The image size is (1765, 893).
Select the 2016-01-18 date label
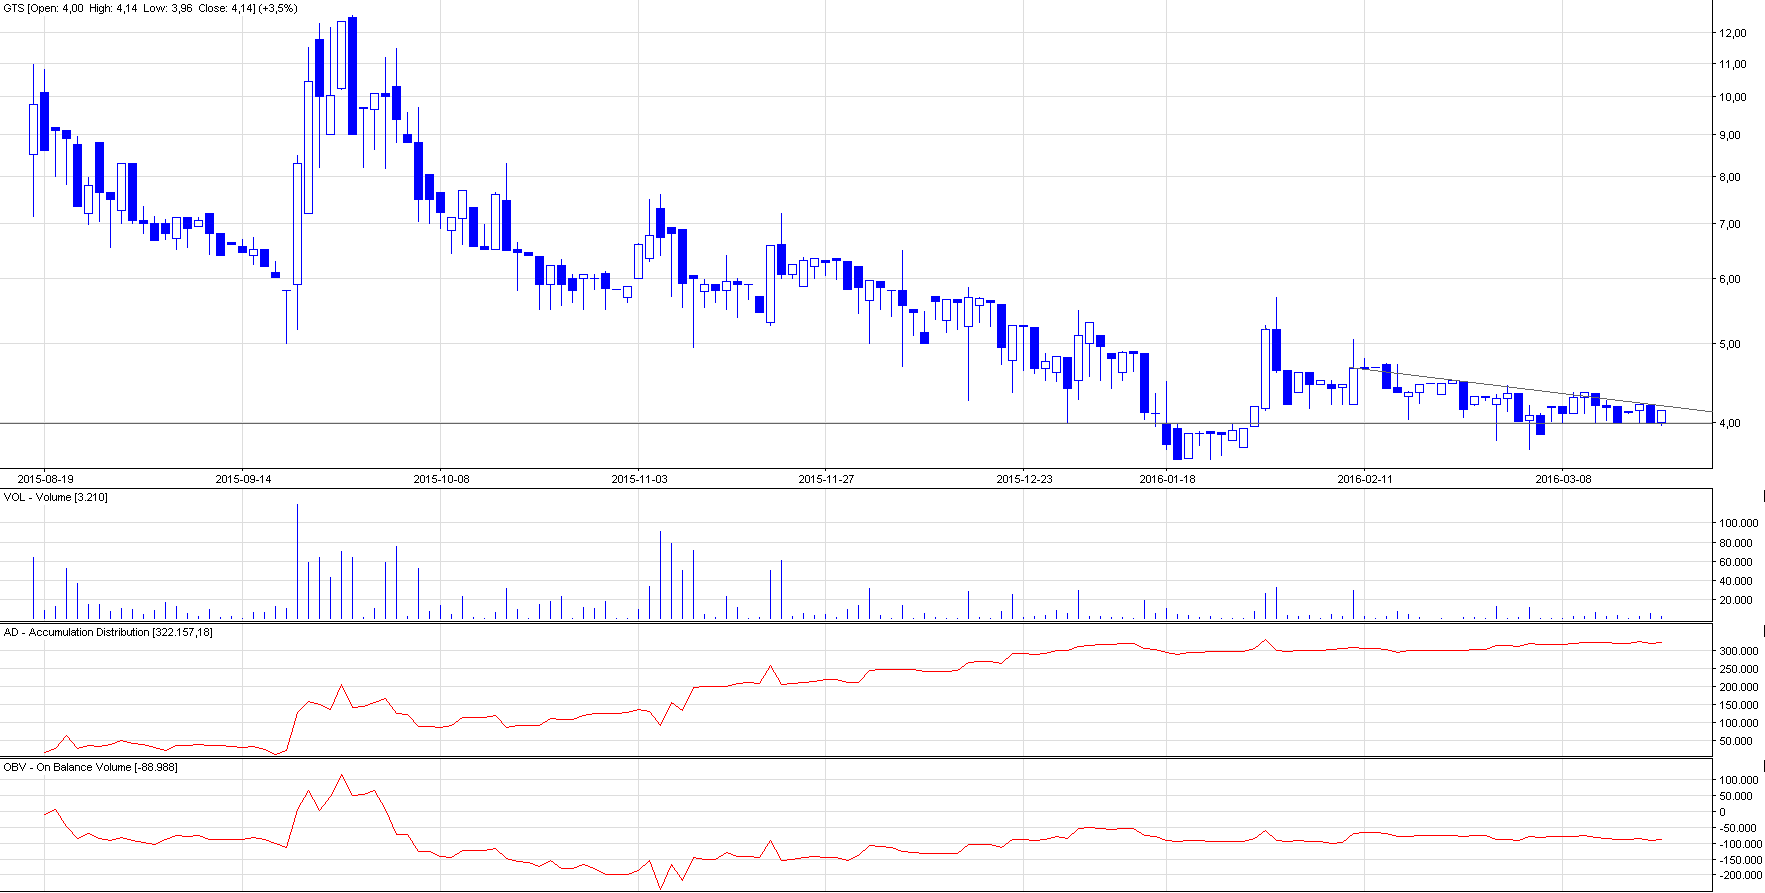click(1167, 479)
